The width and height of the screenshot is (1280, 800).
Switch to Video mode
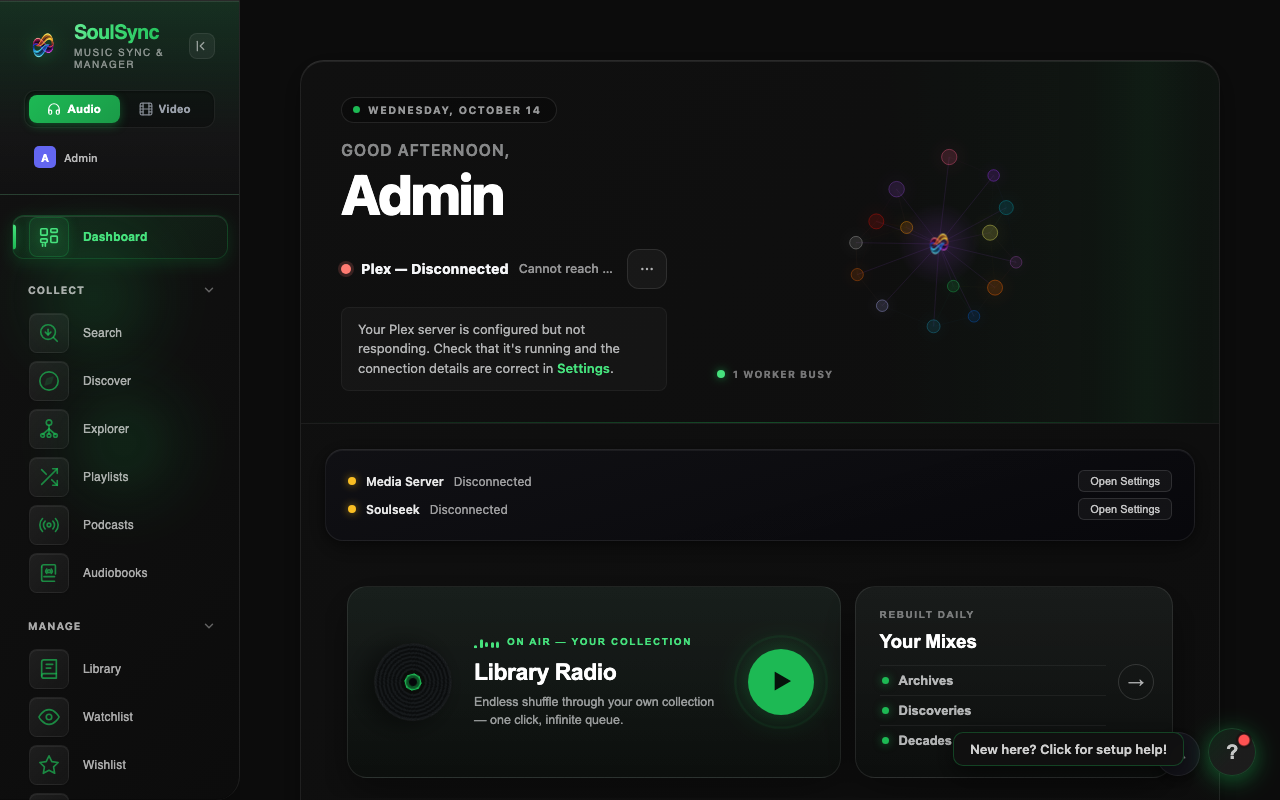pos(165,109)
